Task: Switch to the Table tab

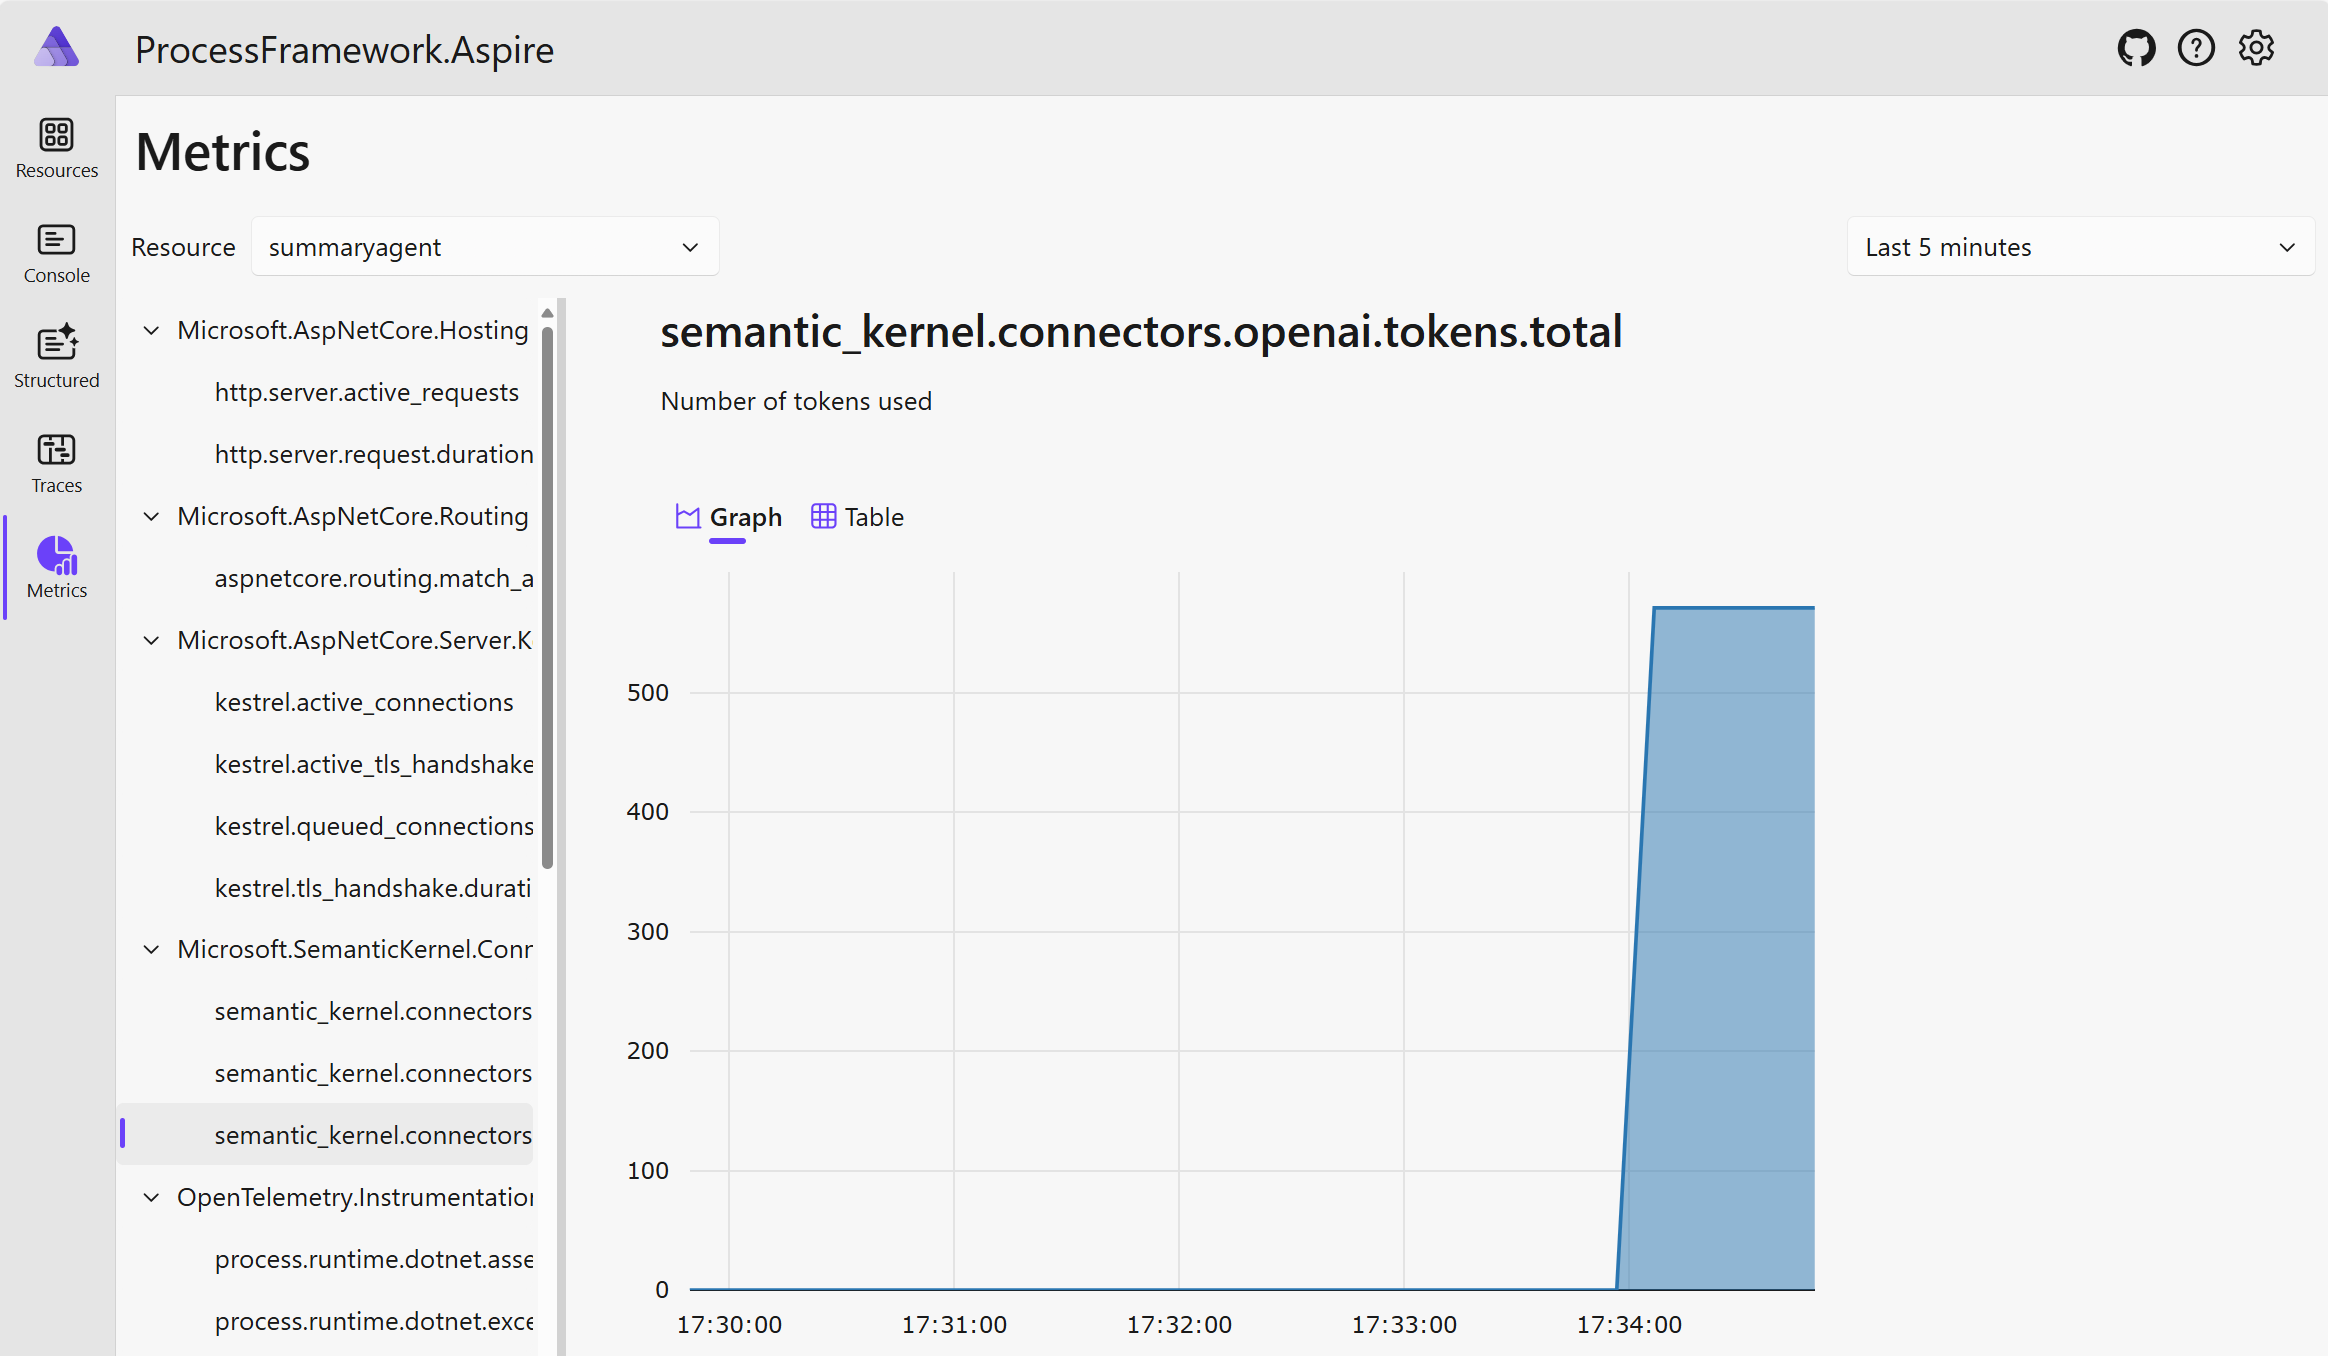Action: [x=858, y=517]
